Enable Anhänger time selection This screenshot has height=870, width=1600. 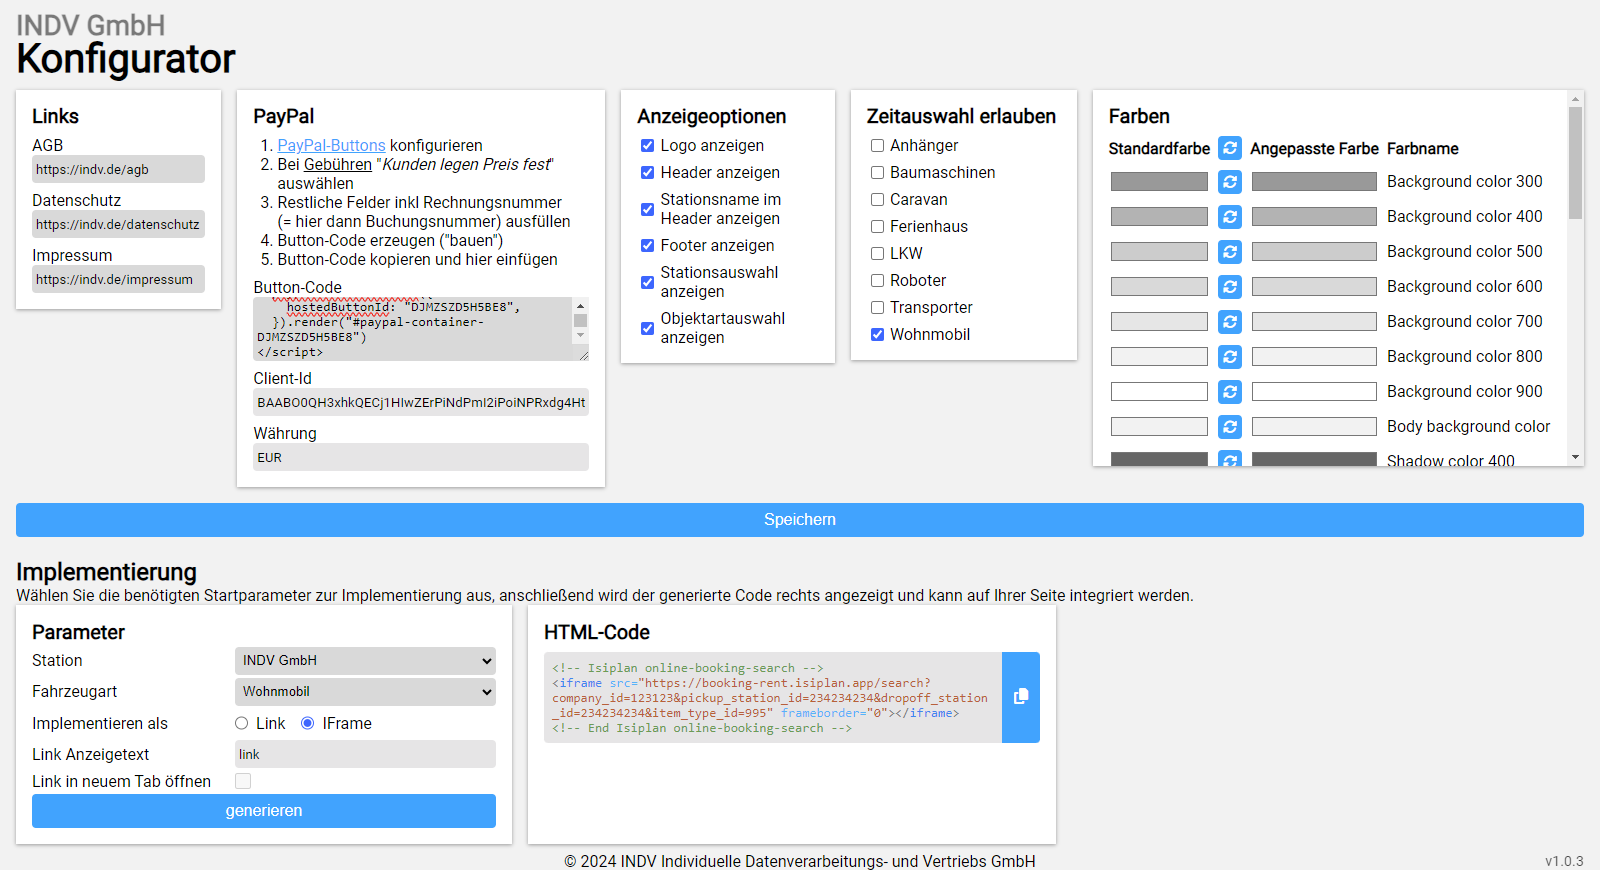tap(877, 146)
